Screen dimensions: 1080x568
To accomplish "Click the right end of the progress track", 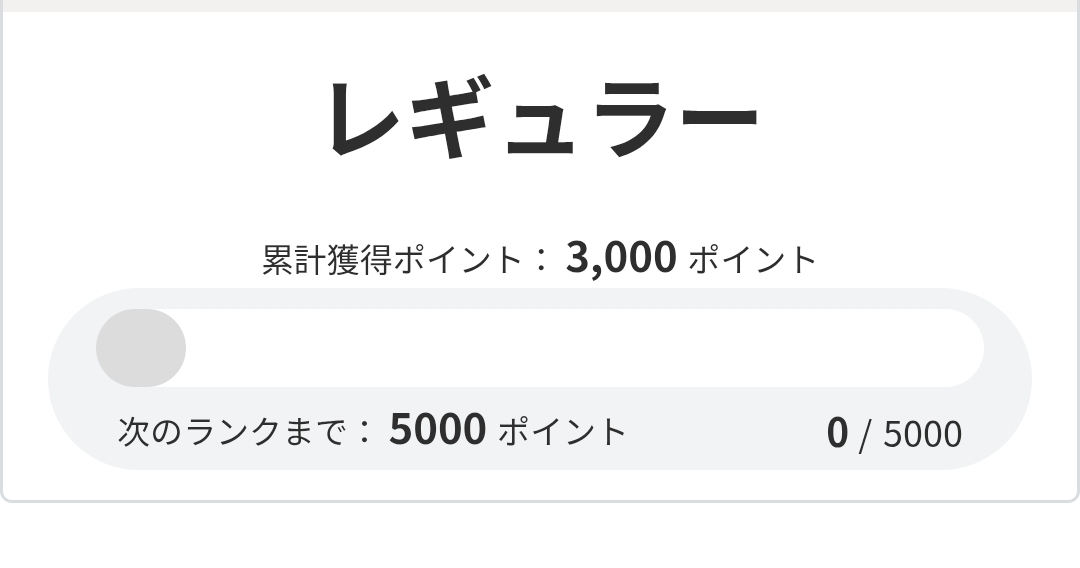I will click(960, 348).
